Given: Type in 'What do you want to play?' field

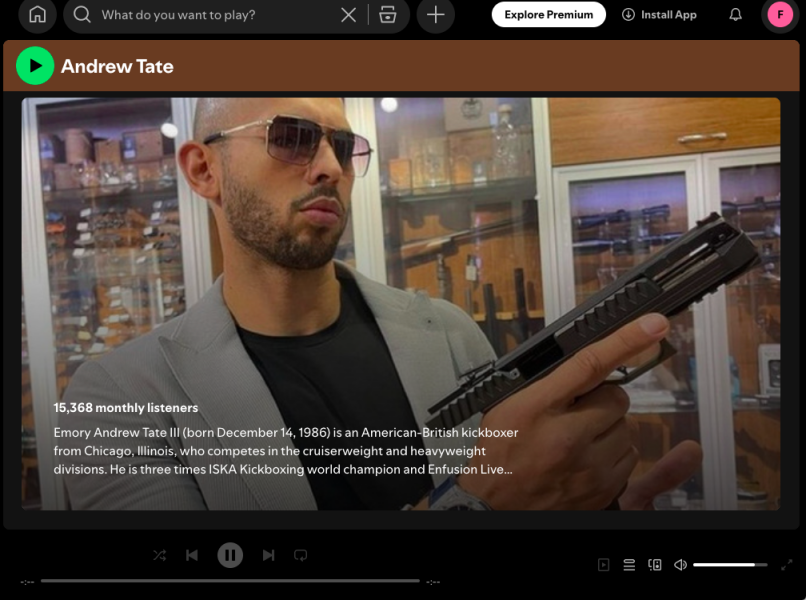Looking at the screenshot, I should click(215, 15).
